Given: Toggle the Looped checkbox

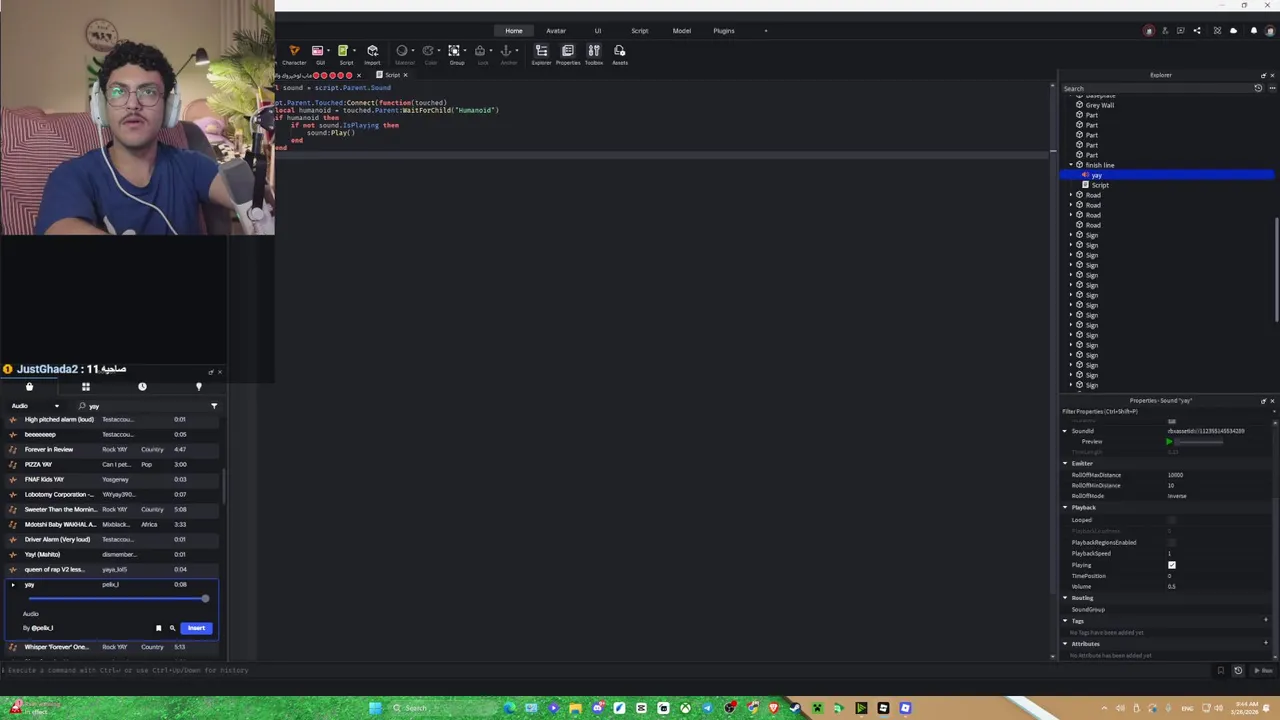Looking at the screenshot, I should [x=1172, y=520].
